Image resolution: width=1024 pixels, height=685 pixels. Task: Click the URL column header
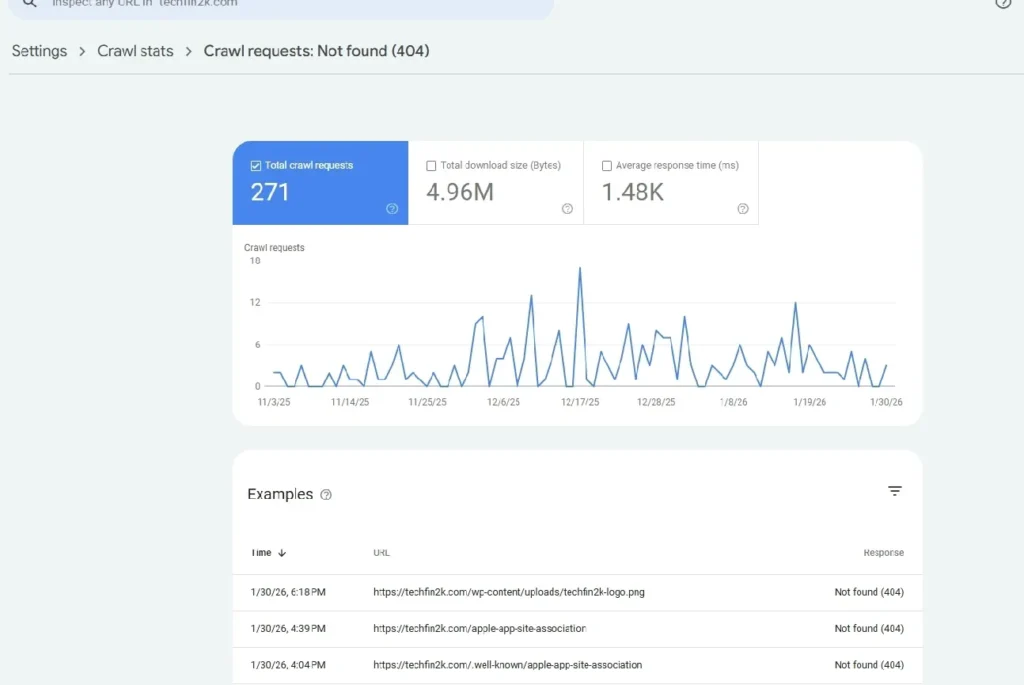point(381,552)
